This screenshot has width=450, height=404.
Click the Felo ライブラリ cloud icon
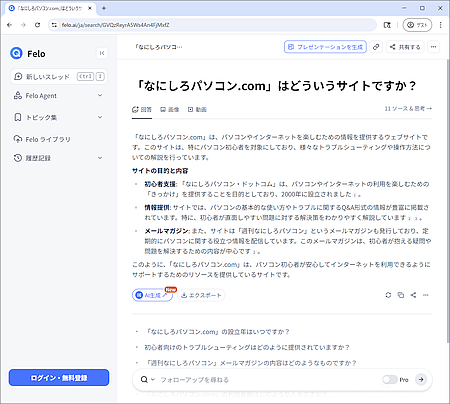point(18,139)
